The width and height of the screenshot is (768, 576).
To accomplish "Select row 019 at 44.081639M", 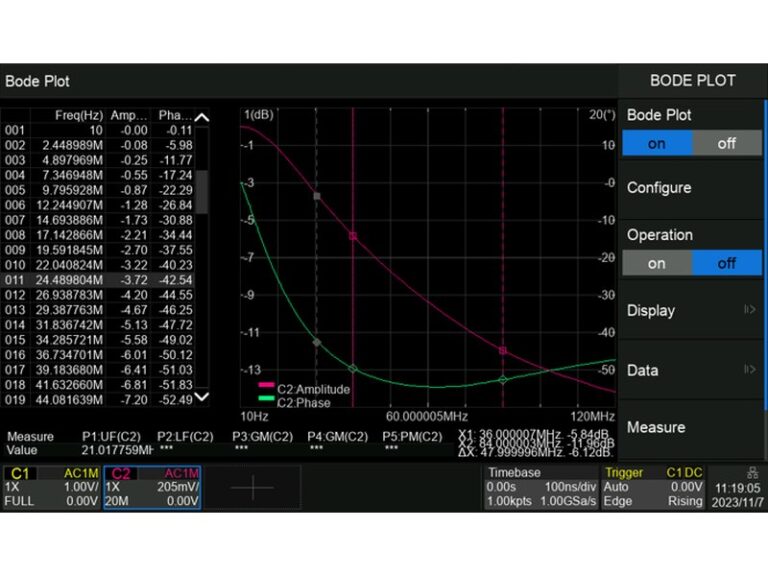I will pos(98,400).
